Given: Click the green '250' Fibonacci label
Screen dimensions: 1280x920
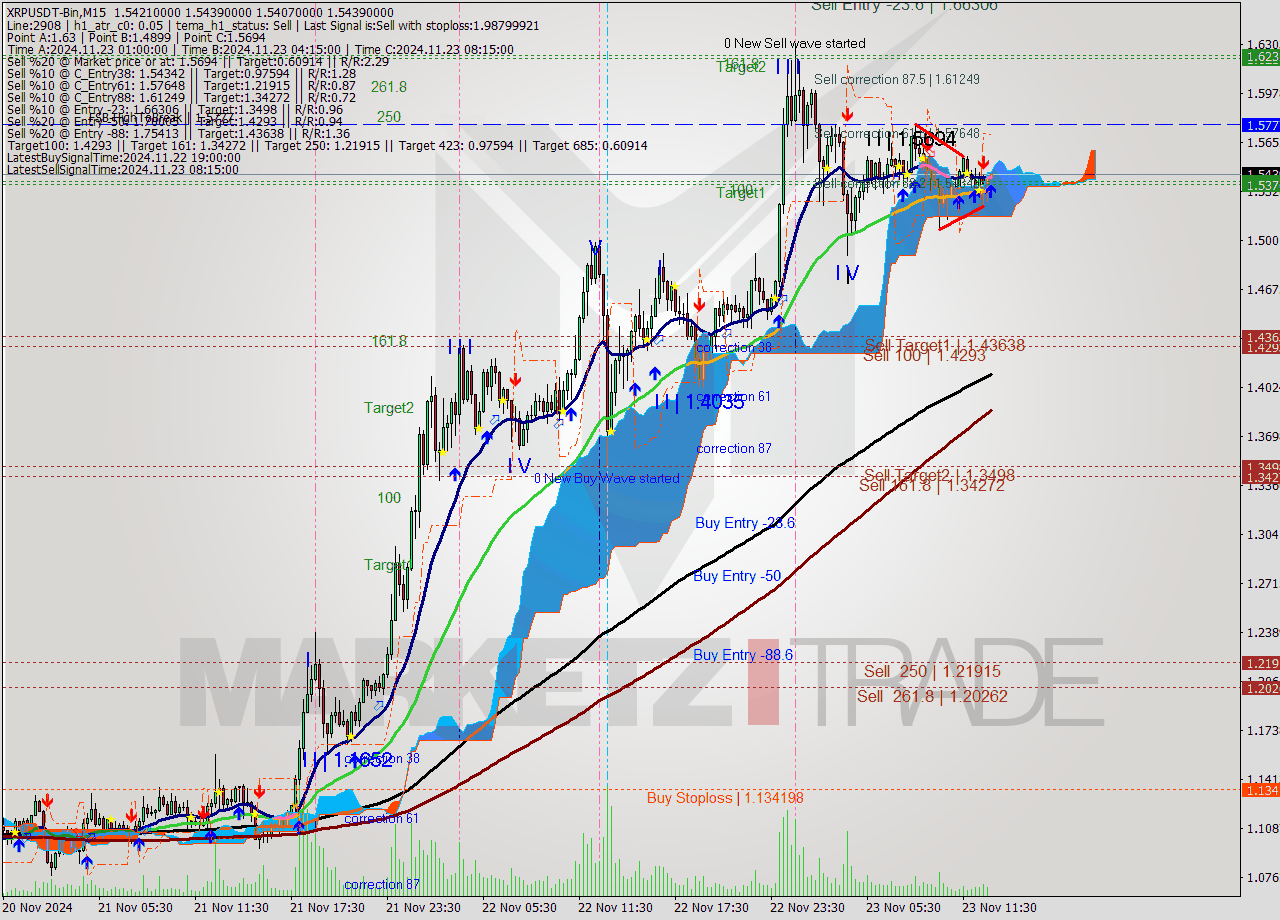Looking at the screenshot, I should click(389, 117).
